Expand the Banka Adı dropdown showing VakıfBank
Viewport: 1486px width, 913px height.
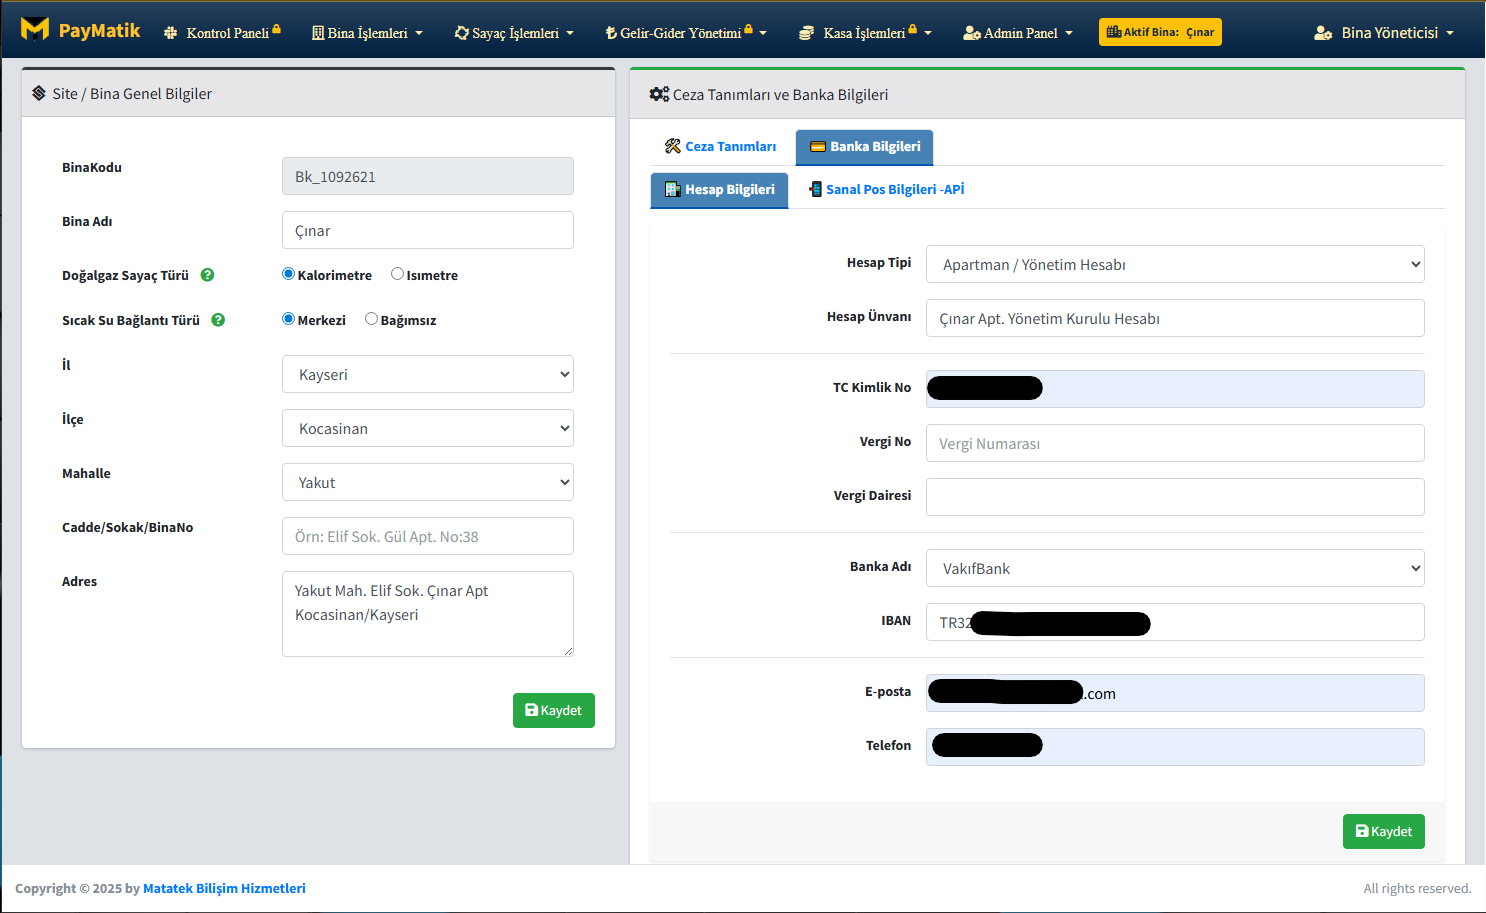pyautogui.click(x=1174, y=568)
